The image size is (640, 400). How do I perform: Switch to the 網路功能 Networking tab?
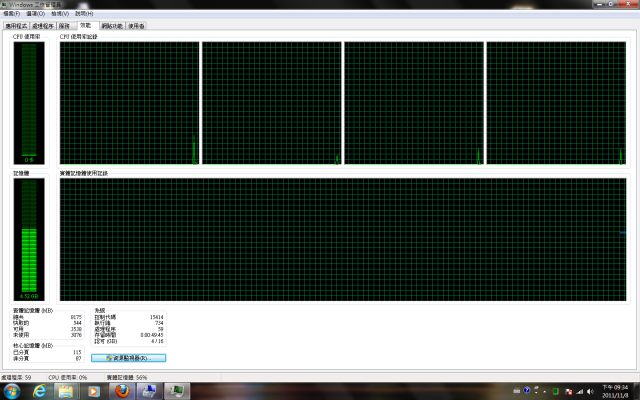pyautogui.click(x=112, y=26)
